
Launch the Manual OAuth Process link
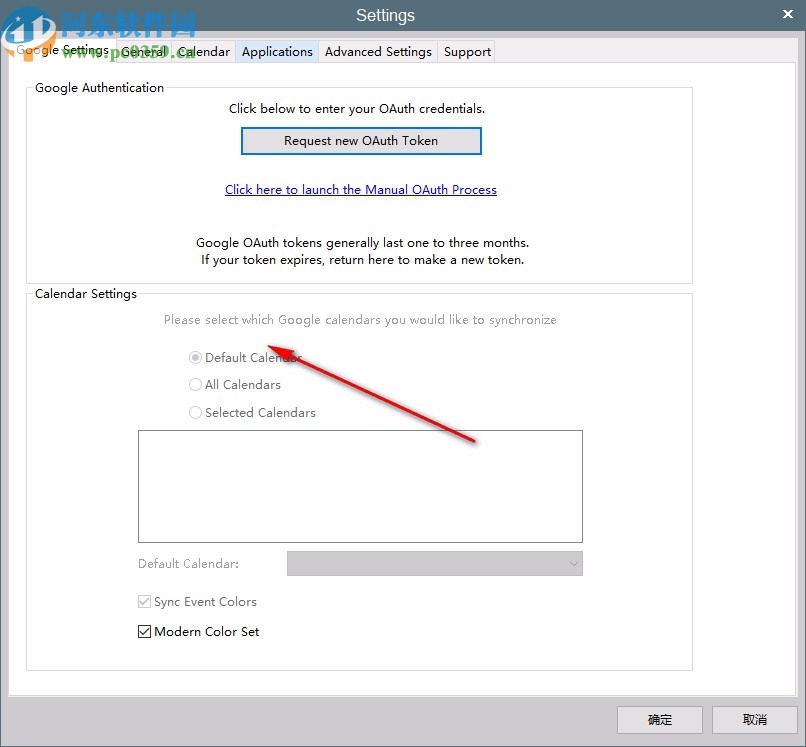pyautogui.click(x=361, y=190)
